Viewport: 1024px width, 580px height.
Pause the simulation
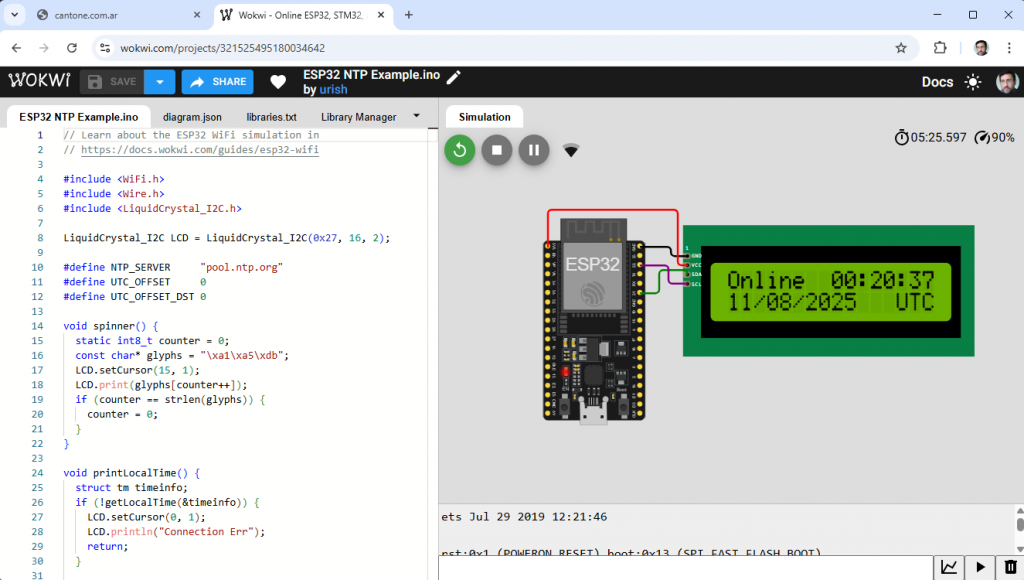pos(534,150)
